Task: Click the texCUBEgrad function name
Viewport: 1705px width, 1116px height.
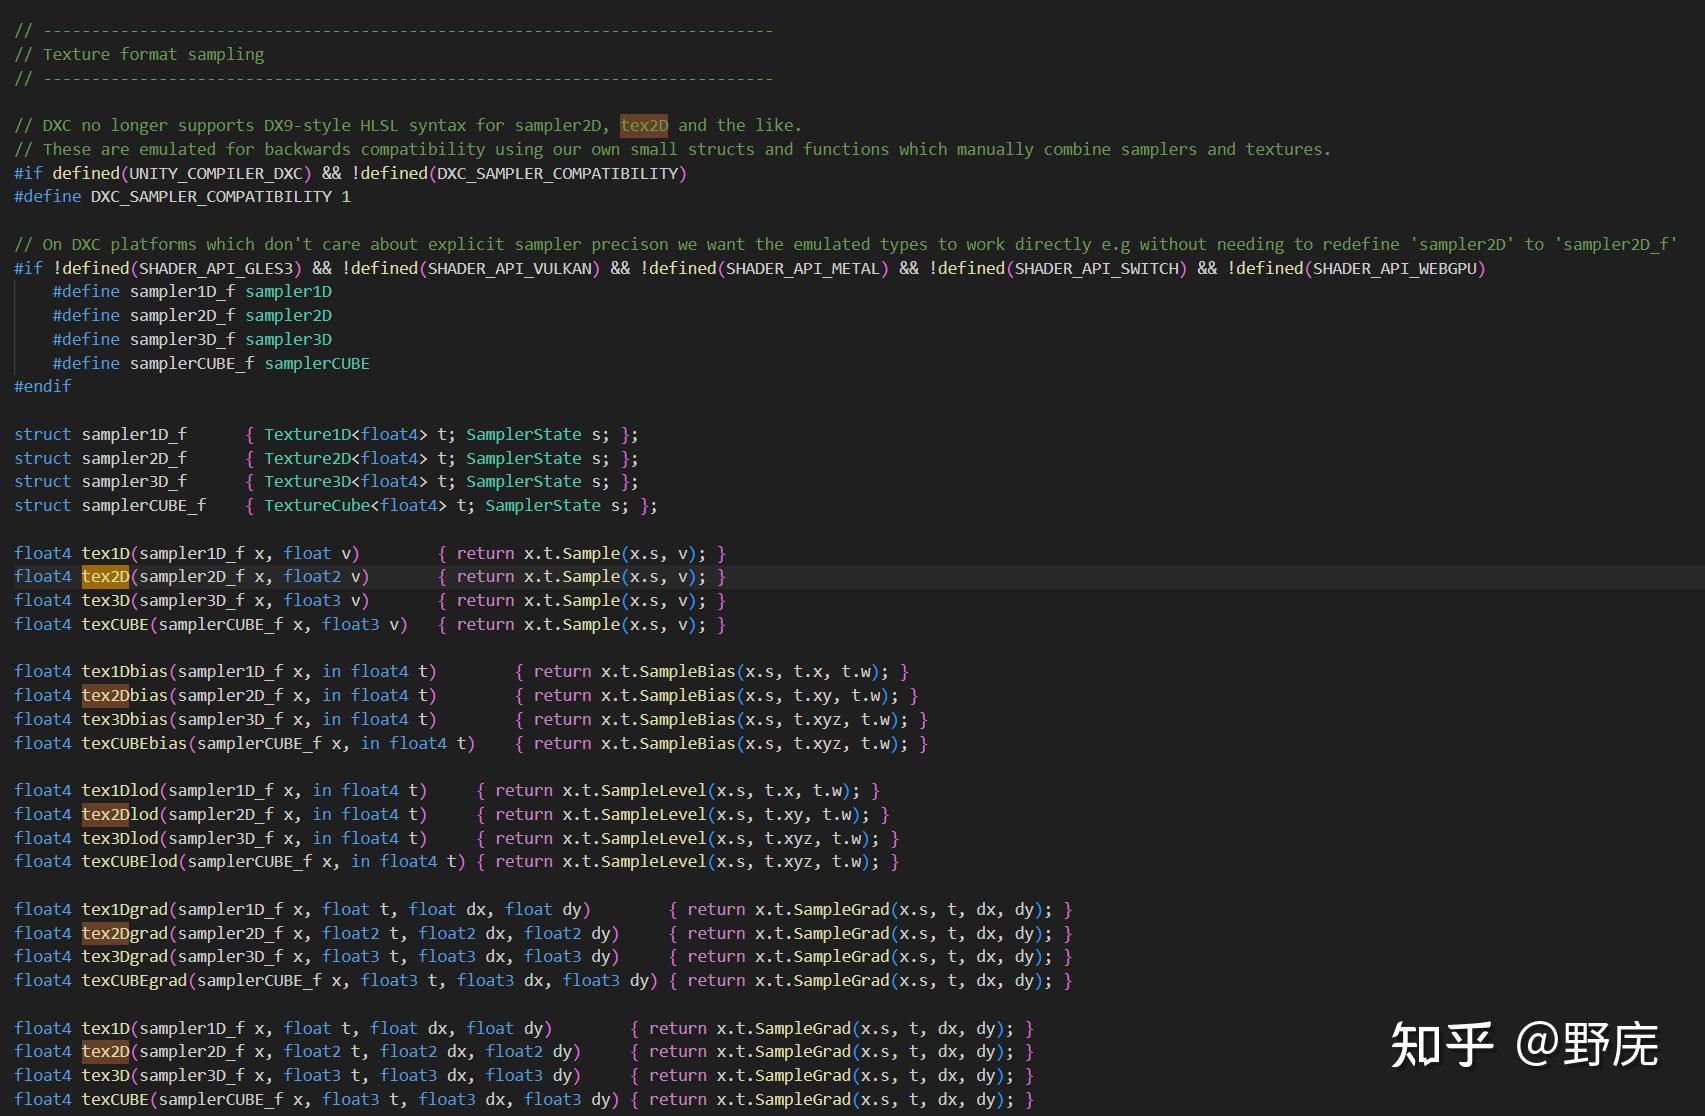Action: [135, 980]
